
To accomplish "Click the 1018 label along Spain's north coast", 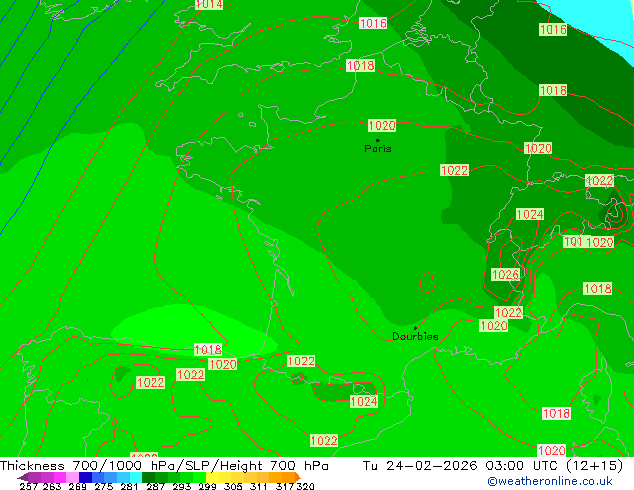I will pyautogui.click(x=208, y=349).
